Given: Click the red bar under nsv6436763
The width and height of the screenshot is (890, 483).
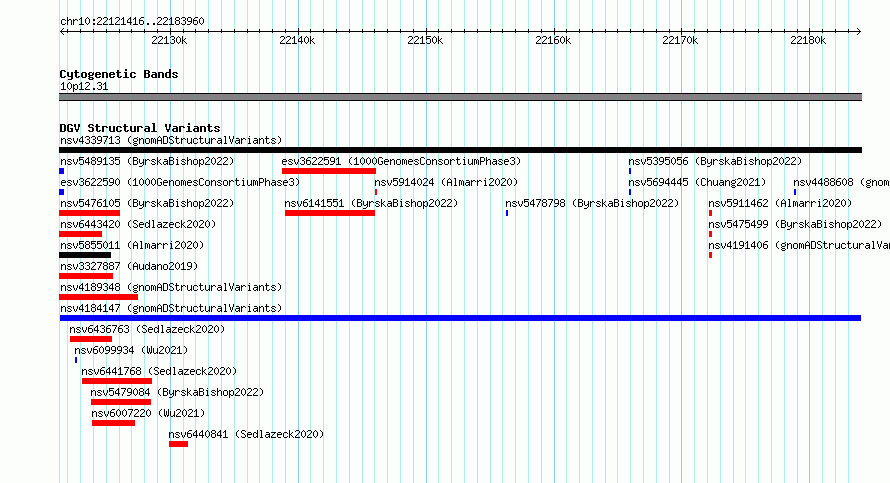Looking at the screenshot, I should pyautogui.click(x=91, y=339).
